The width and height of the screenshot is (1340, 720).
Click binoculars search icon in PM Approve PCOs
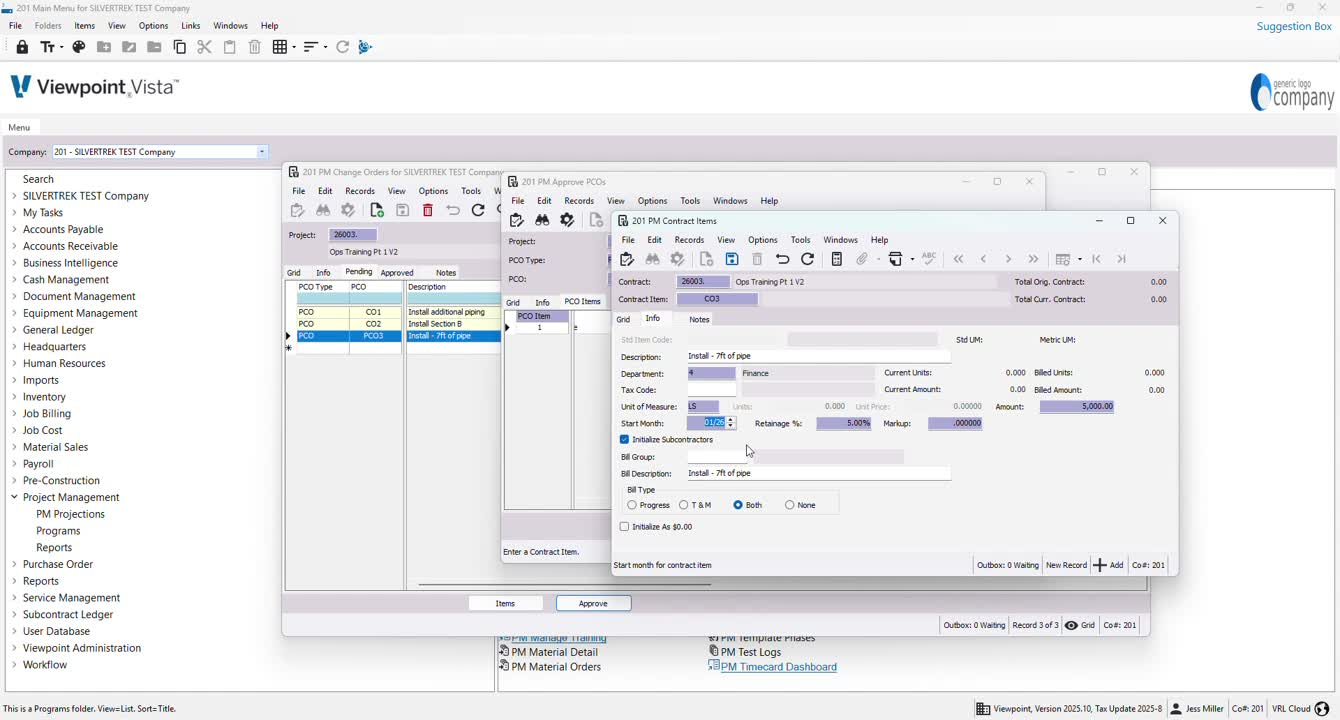click(x=542, y=220)
